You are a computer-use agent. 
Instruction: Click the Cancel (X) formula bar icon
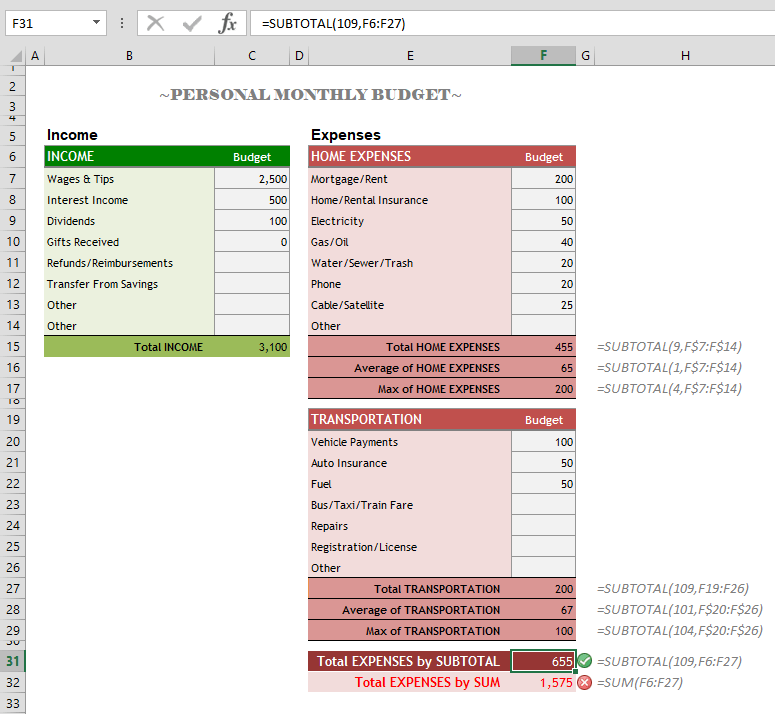pos(156,23)
